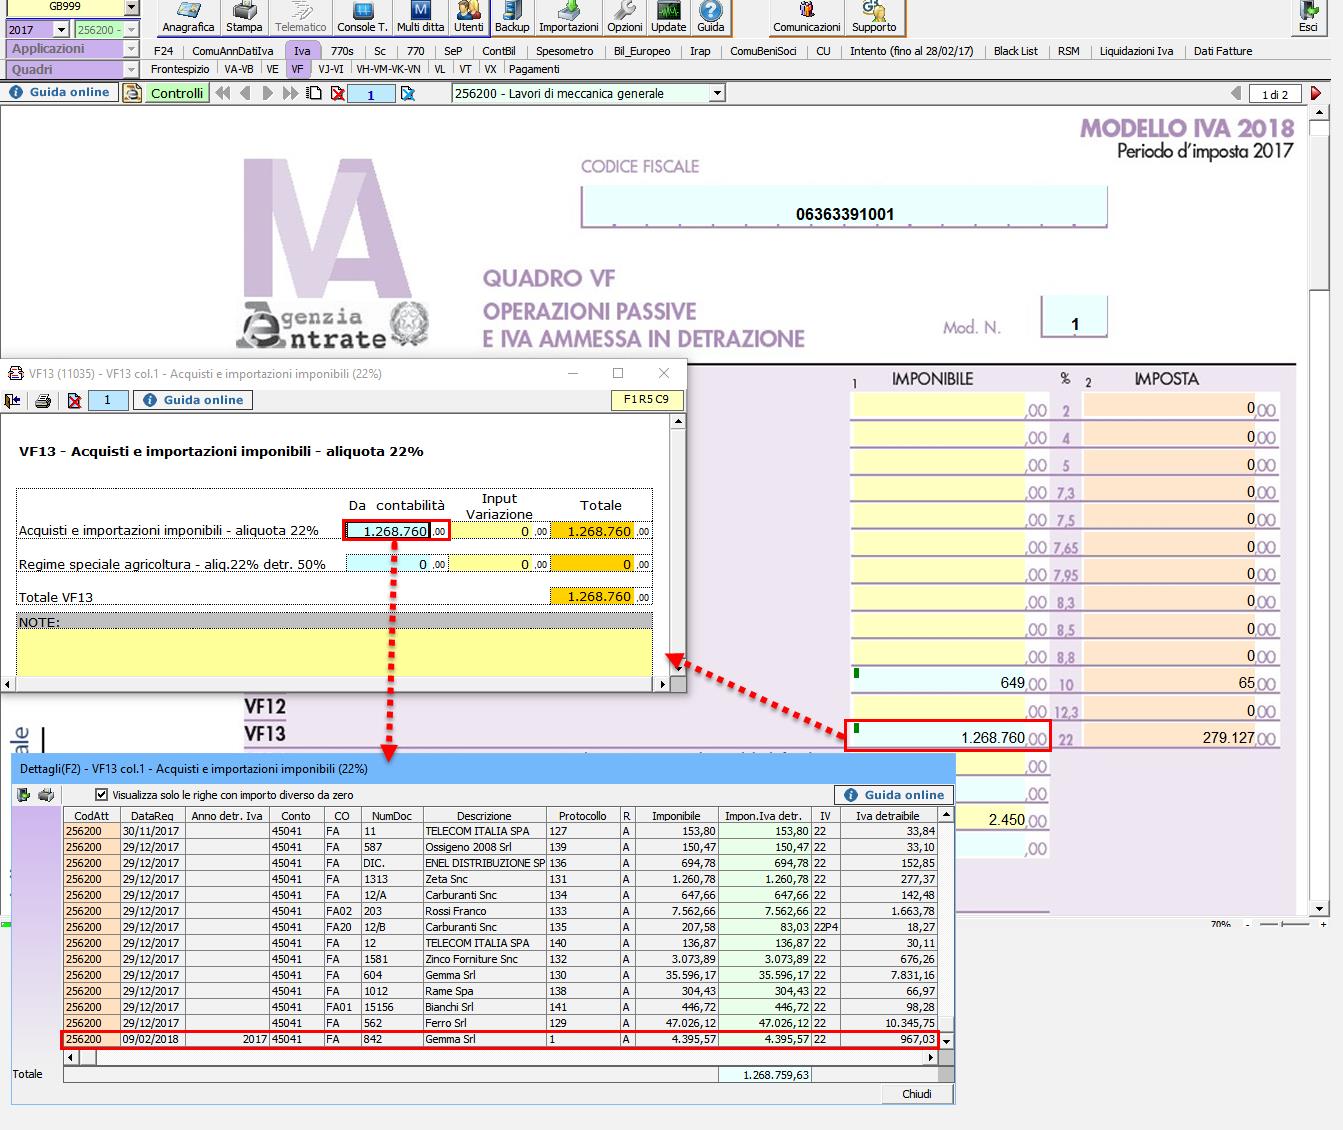This screenshot has width=1343, height=1130.
Task: Click the Importazioni toolbar icon
Action: 568,17
